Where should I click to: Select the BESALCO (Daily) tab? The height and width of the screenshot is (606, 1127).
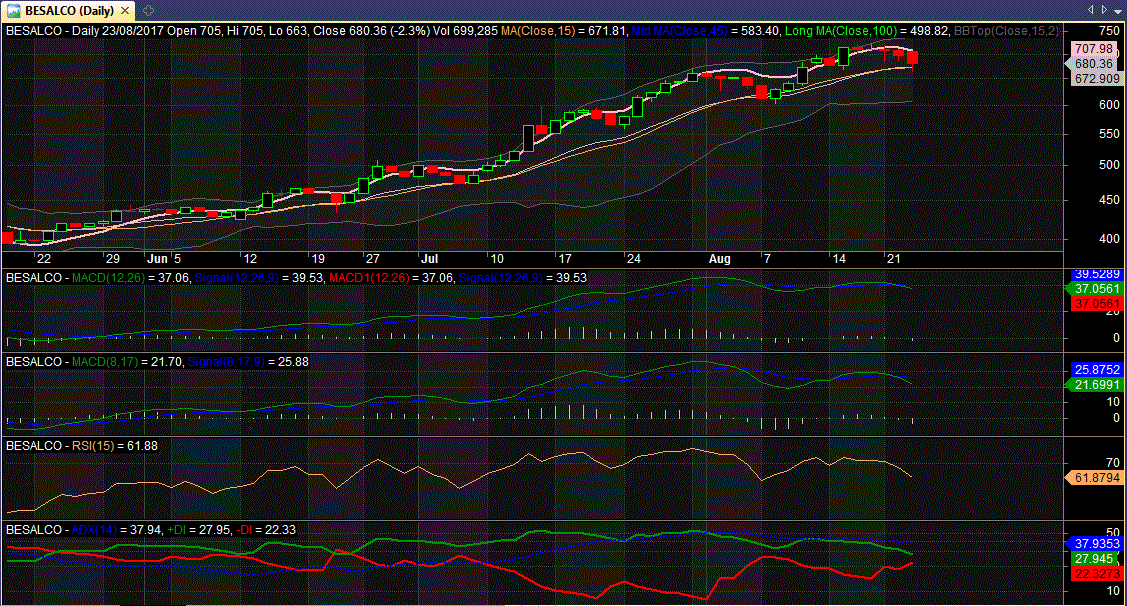[x=70, y=11]
